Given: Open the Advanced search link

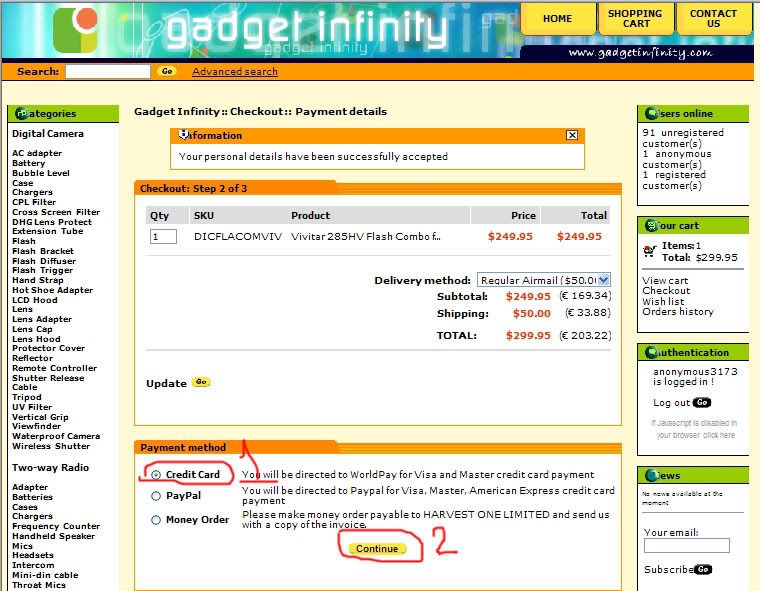Looking at the screenshot, I should pyautogui.click(x=235, y=72).
